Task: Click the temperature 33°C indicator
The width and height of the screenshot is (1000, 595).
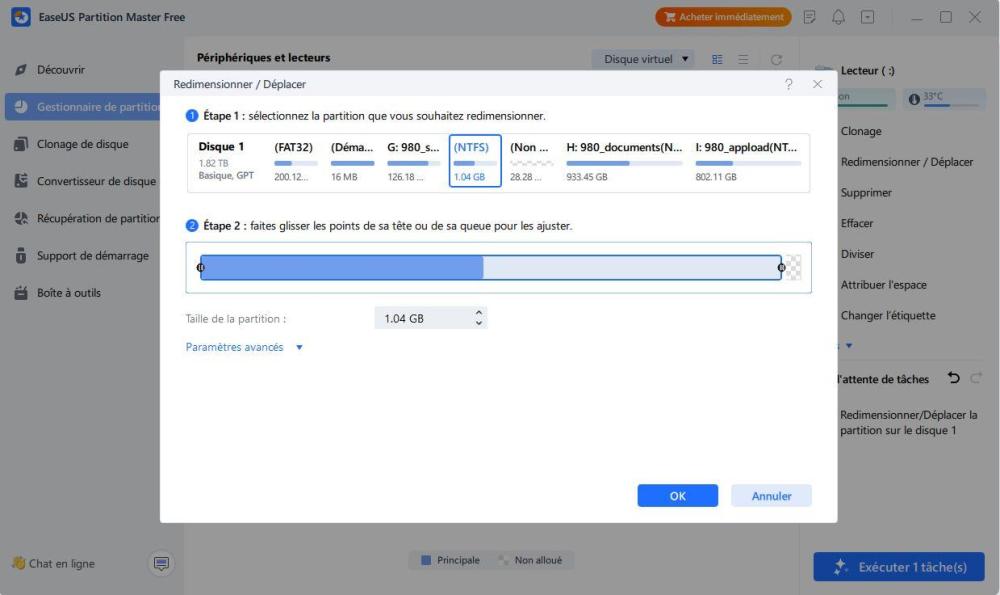Action: 945,99
